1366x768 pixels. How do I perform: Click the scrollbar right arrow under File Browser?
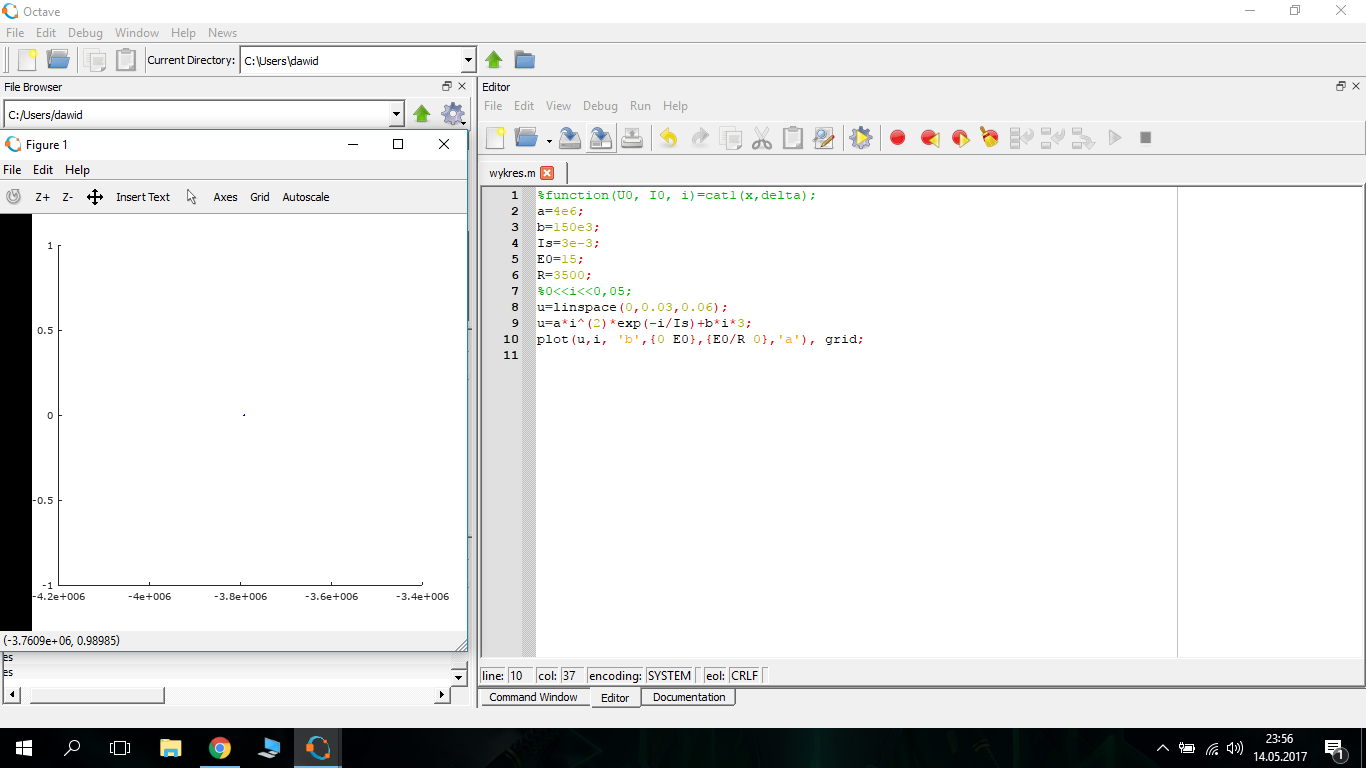(442, 695)
